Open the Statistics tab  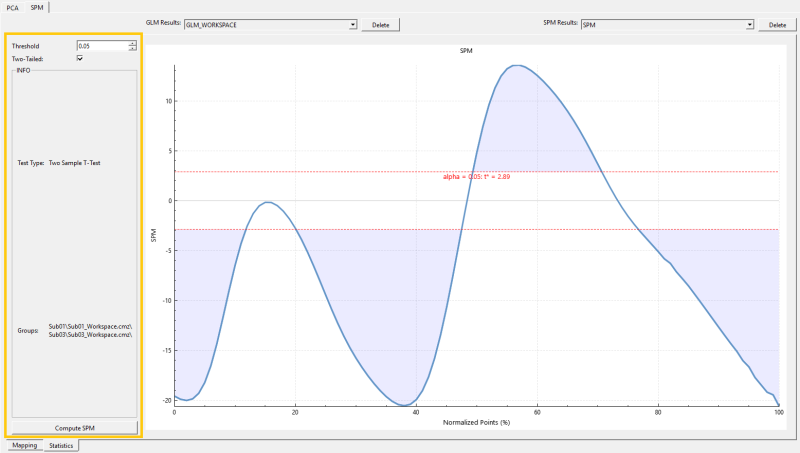pyautogui.click(x=61, y=445)
